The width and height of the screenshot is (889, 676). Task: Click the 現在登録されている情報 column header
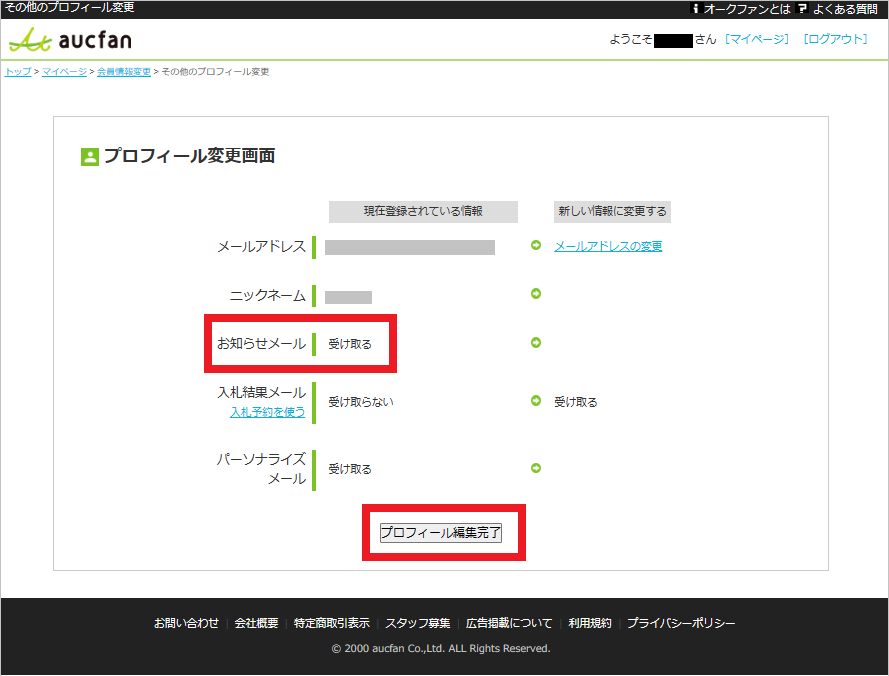pos(423,212)
